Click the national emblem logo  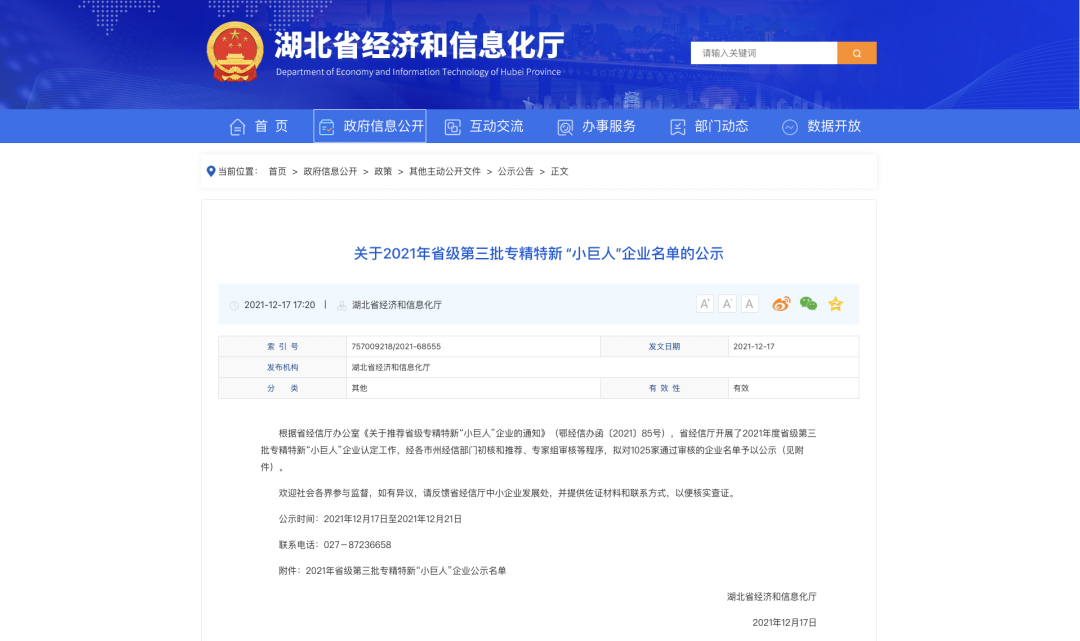click(235, 50)
